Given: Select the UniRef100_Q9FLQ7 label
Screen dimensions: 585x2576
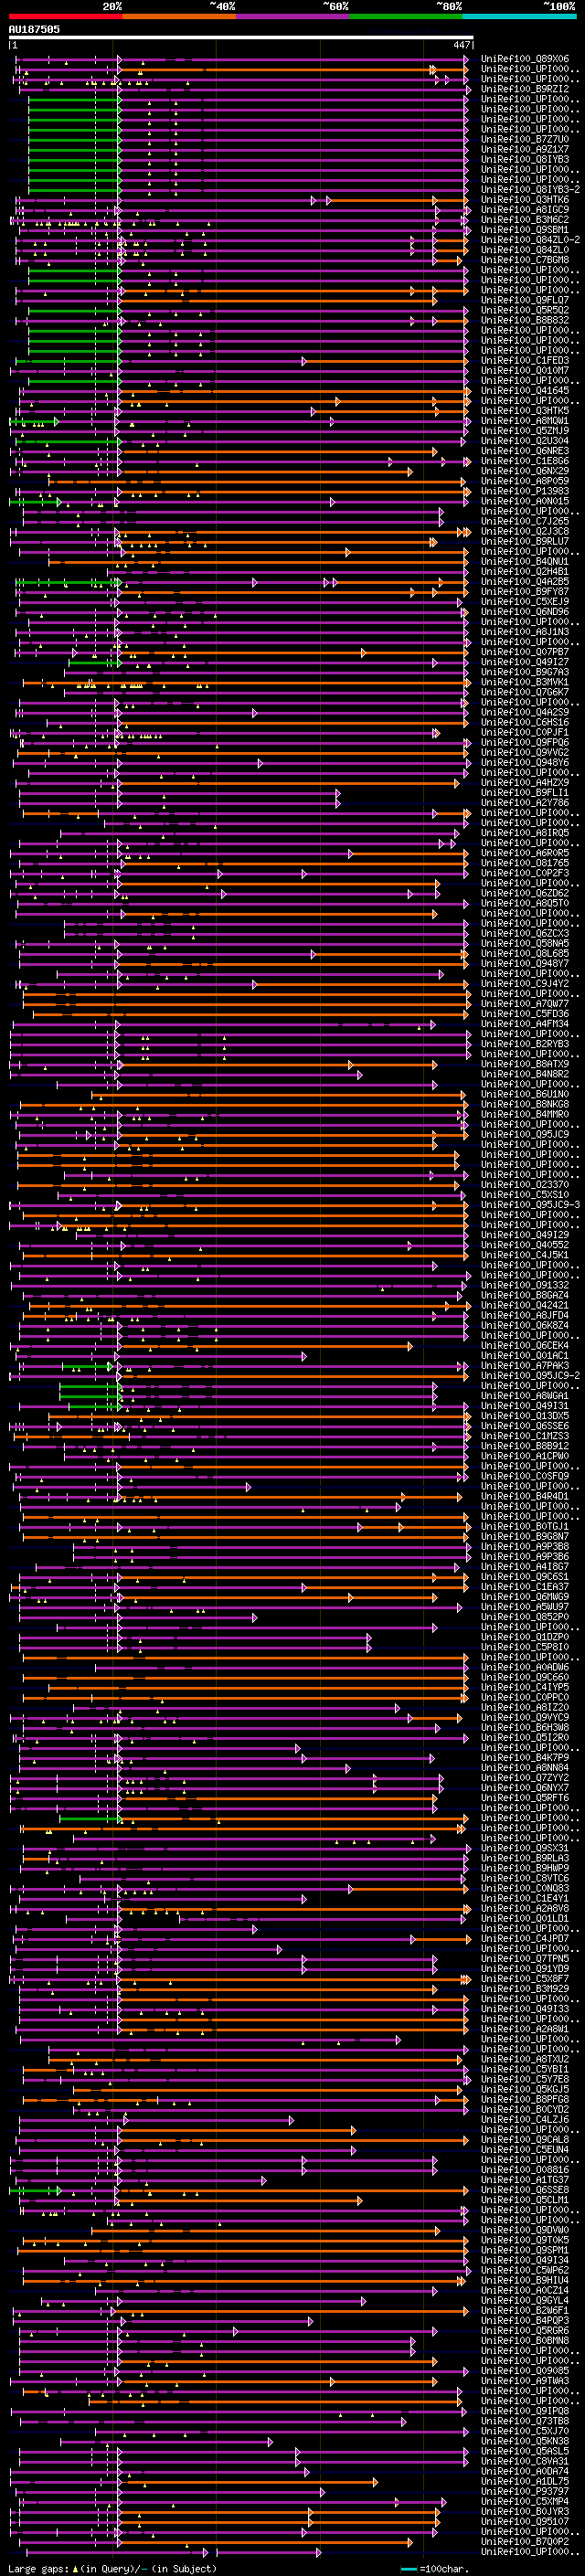Looking at the screenshot, I should [524, 300].
